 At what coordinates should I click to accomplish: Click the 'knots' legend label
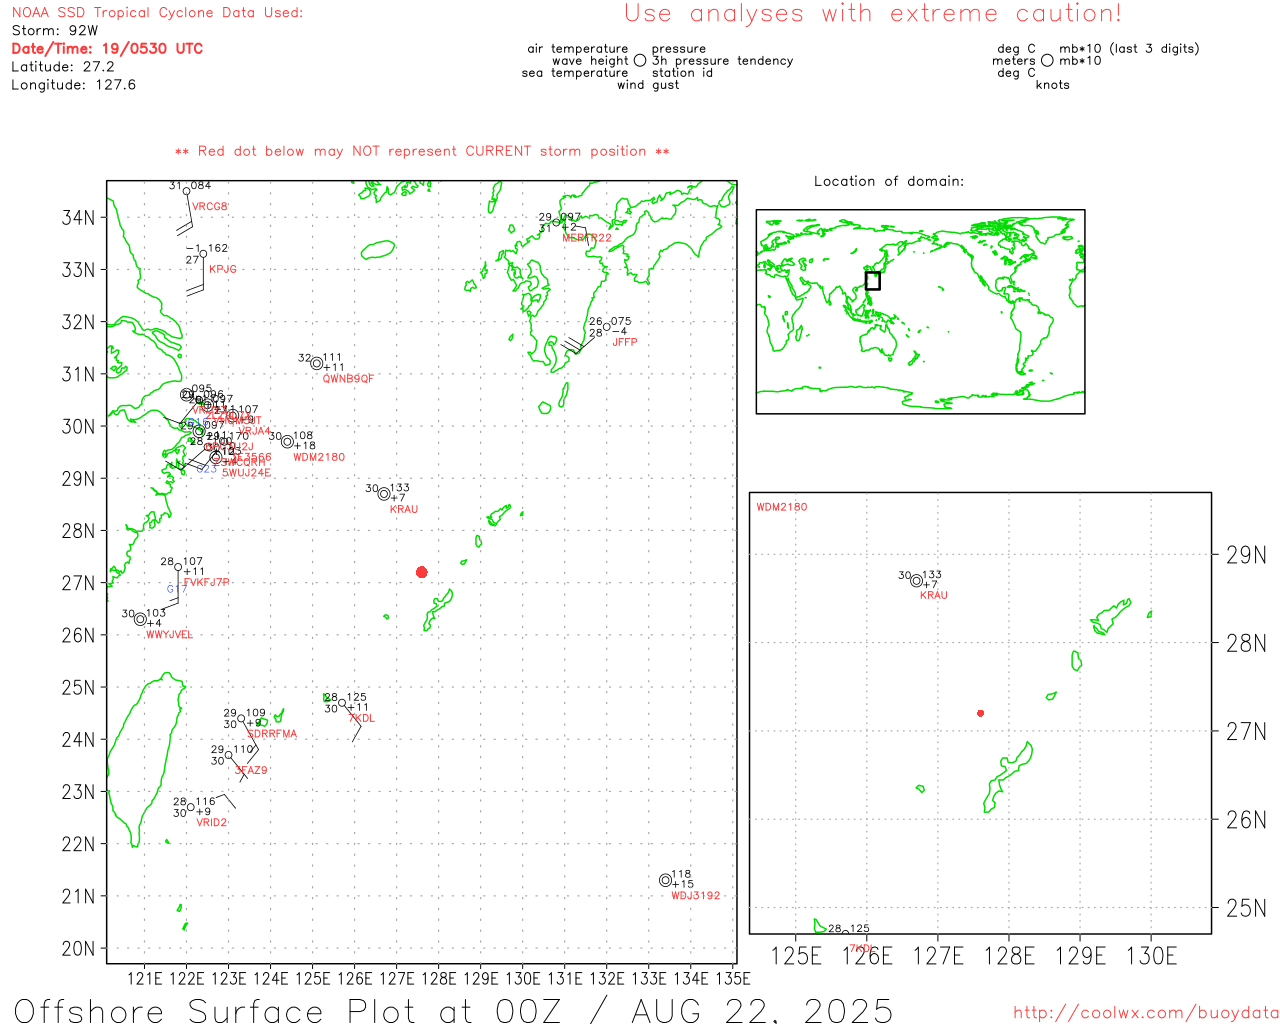click(x=1053, y=85)
